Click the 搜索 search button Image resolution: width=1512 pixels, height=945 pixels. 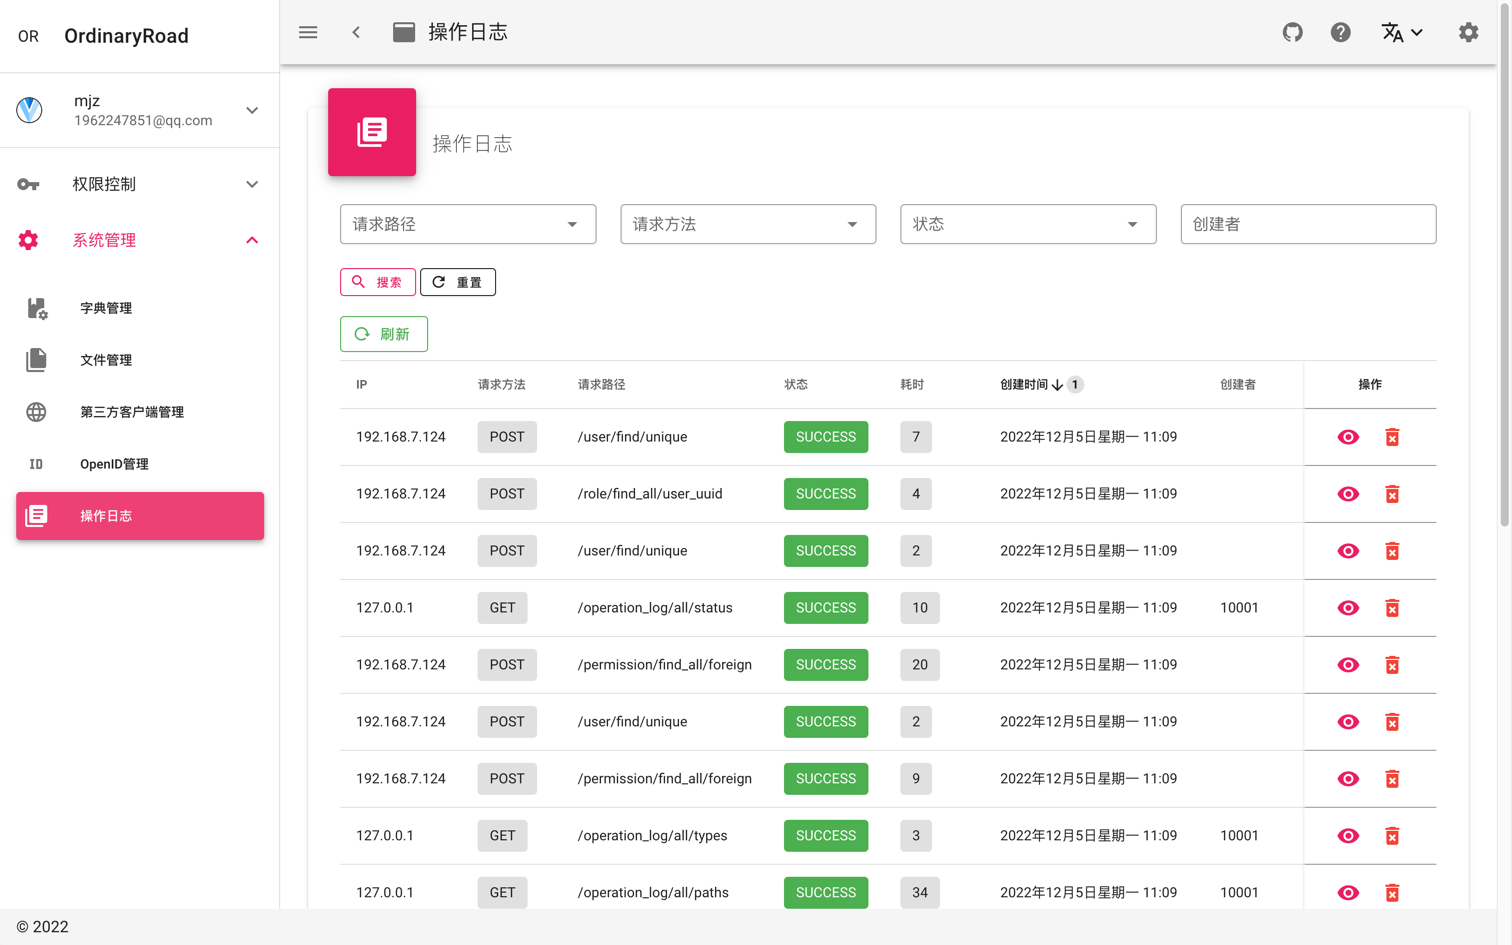pos(378,282)
